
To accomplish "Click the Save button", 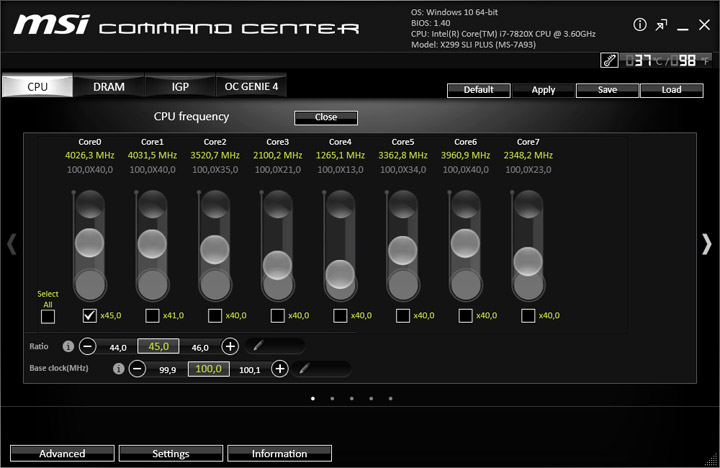I will pyautogui.click(x=607, y=90).
